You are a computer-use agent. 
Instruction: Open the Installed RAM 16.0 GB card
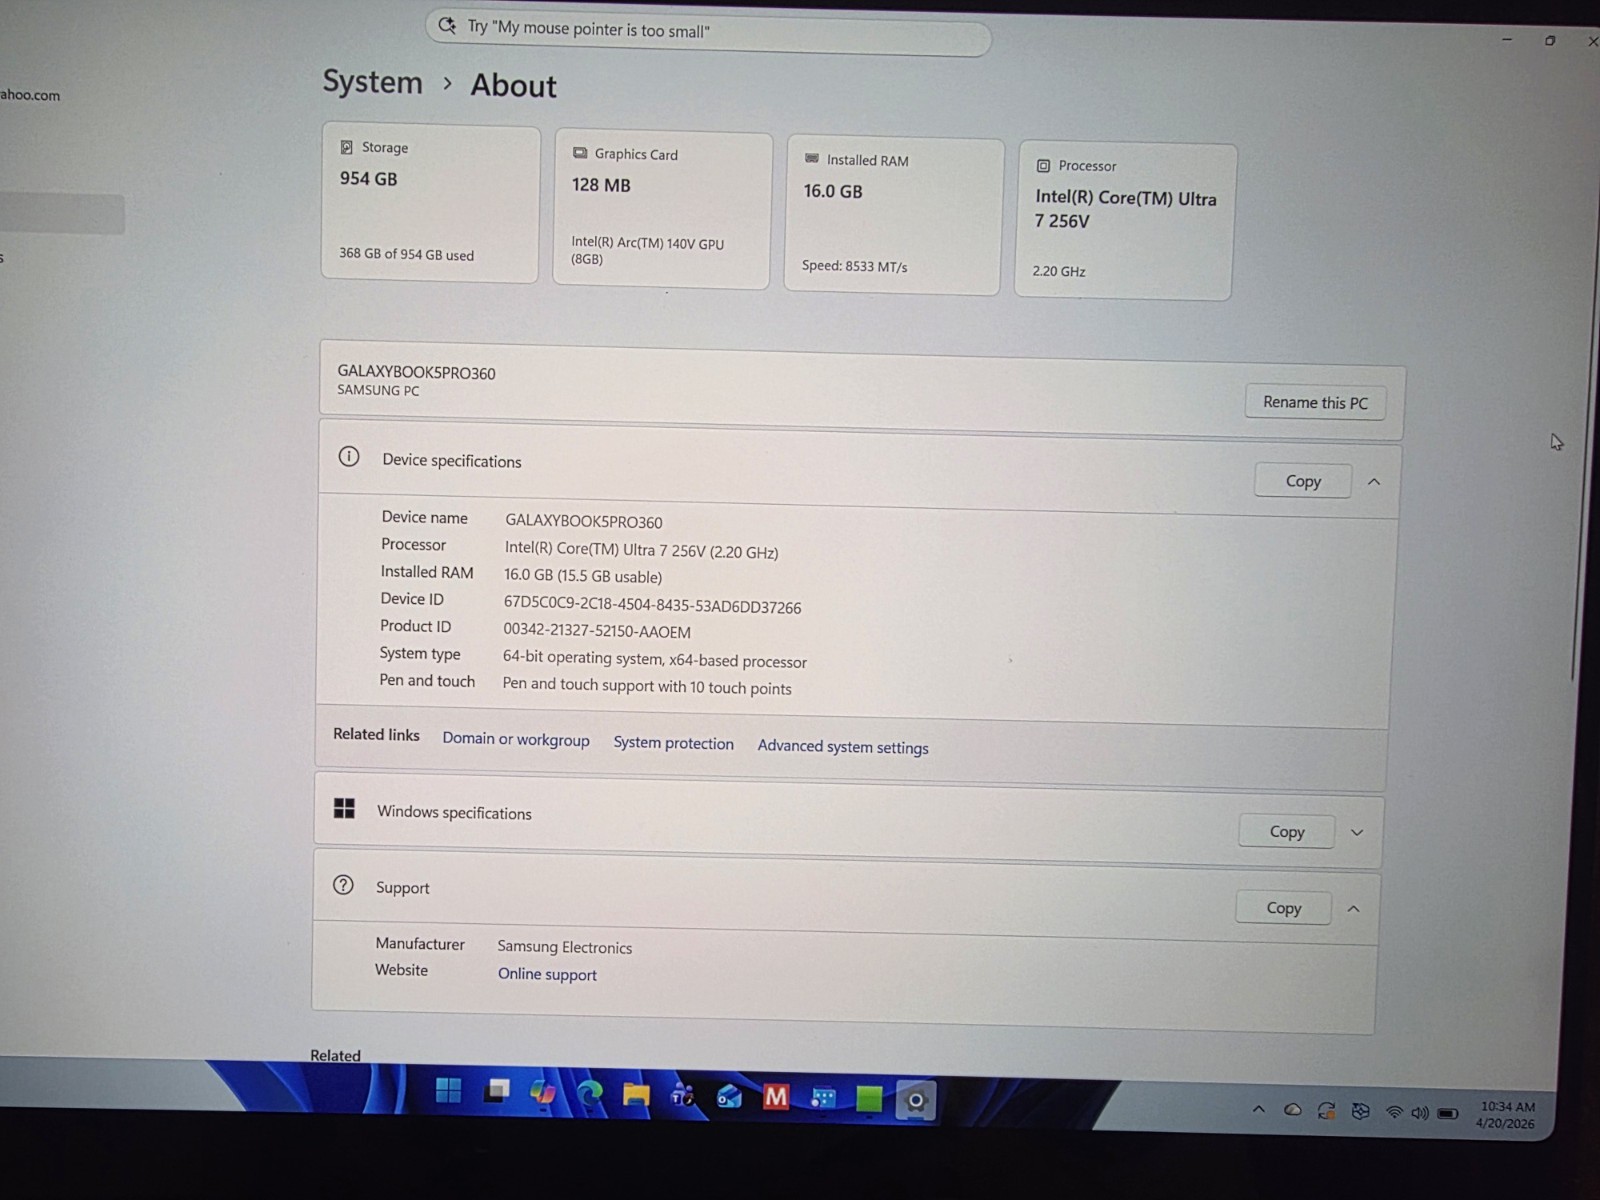(893, 215)
